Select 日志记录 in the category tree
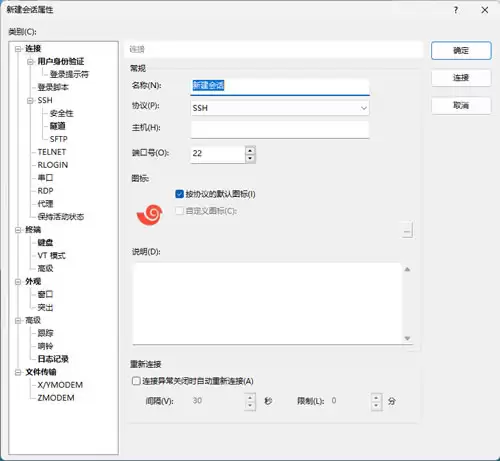Image resolution: width=500 pixels, height=461 pixels. [x=53, y=359]
